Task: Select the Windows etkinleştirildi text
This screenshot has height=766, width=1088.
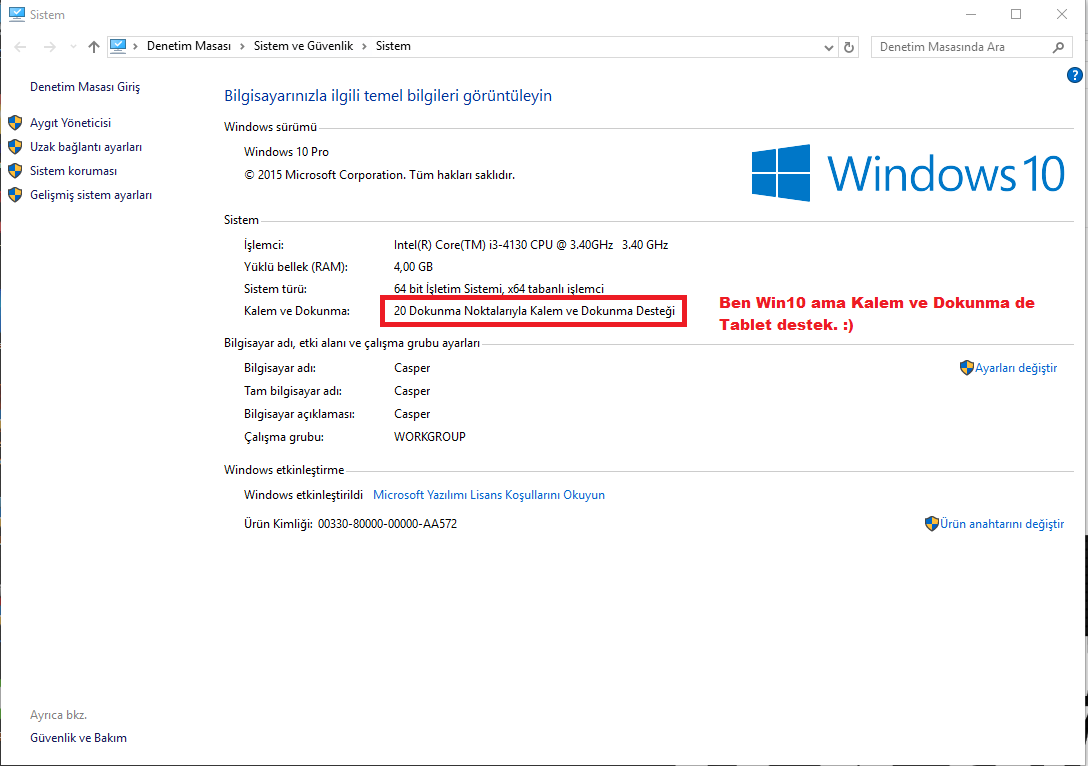Action: pos(303,495)
